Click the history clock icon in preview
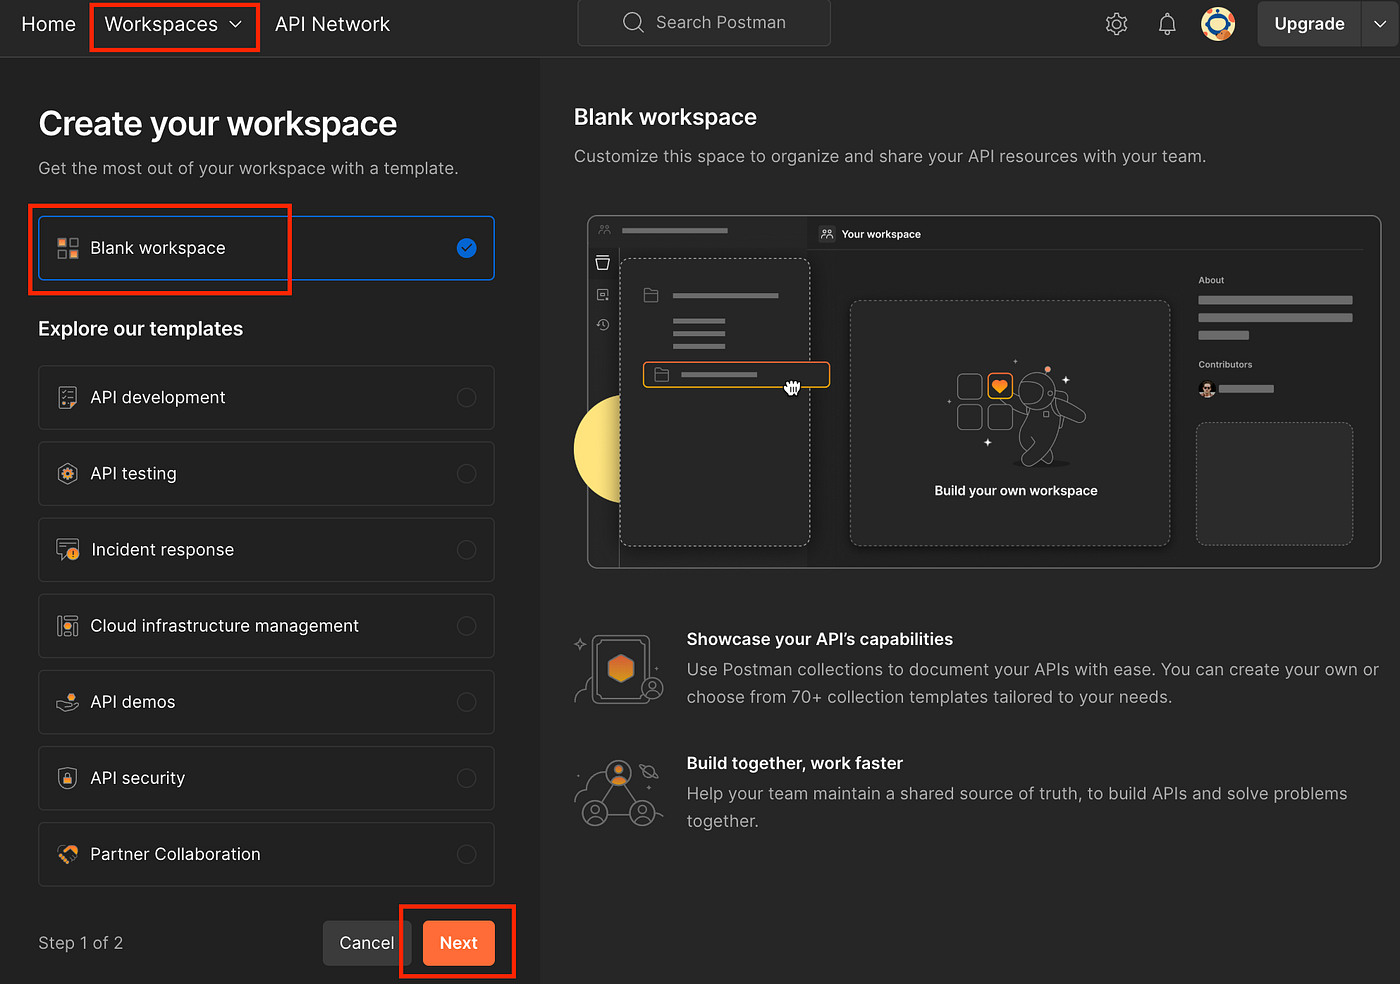Image resolution: width=1400 pixels, height=984 pixels. [603, 325]
